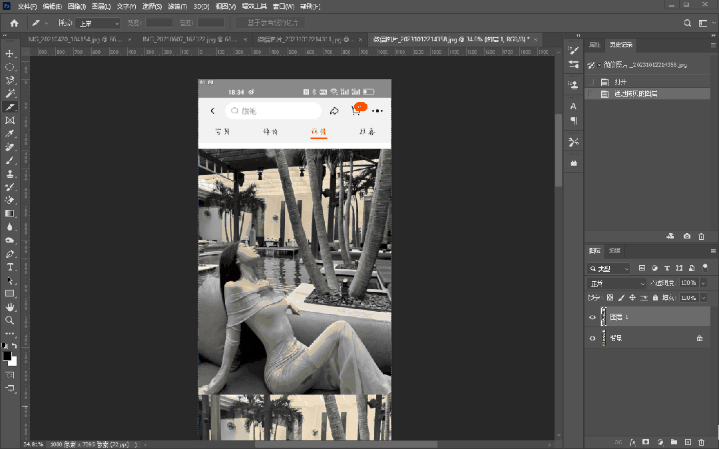Toggle lock all padlock in Layers panel
Screen dimensions: 719x449
(655, 298)
